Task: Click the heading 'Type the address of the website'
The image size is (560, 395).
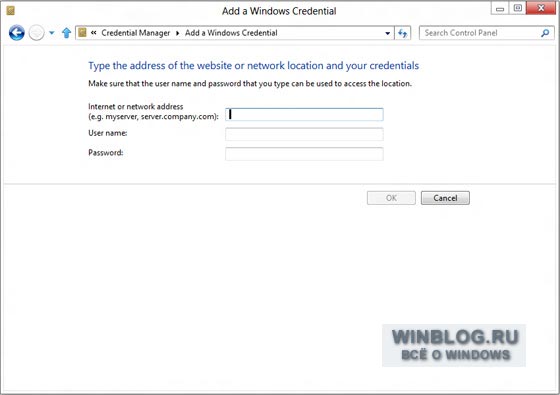Action: coord(254,66)
